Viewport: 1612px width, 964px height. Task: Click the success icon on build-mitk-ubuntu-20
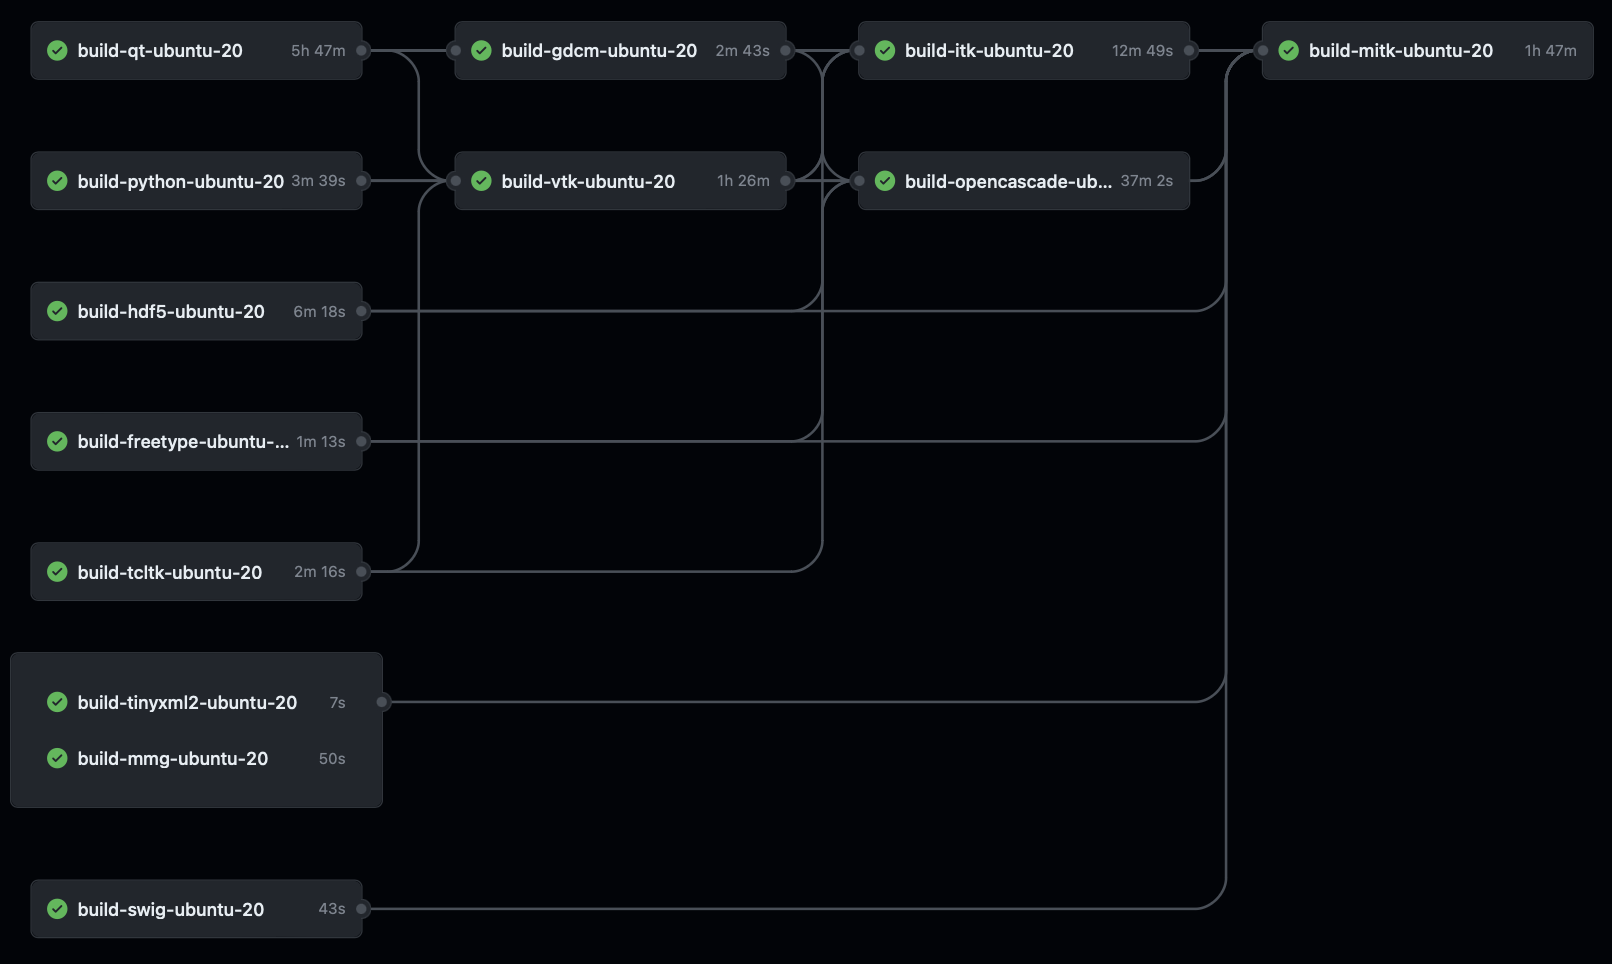click(x=1289, y=50)
